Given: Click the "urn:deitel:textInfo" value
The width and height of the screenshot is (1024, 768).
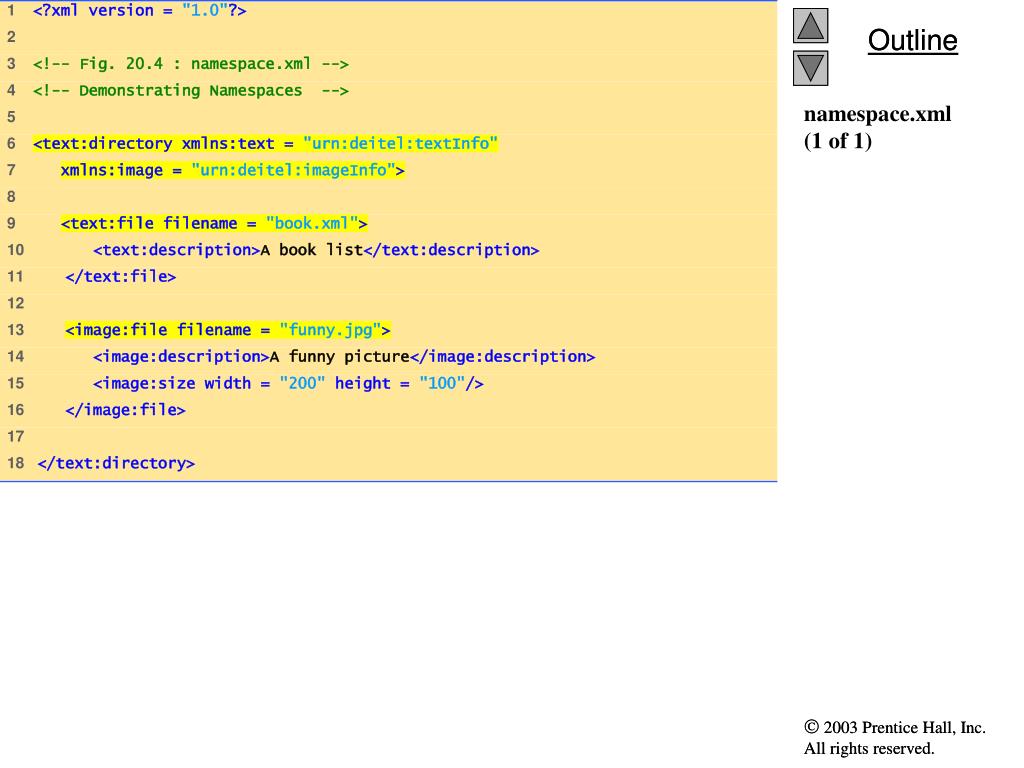Looking at the screenshot, I should (x=400, y=144).
